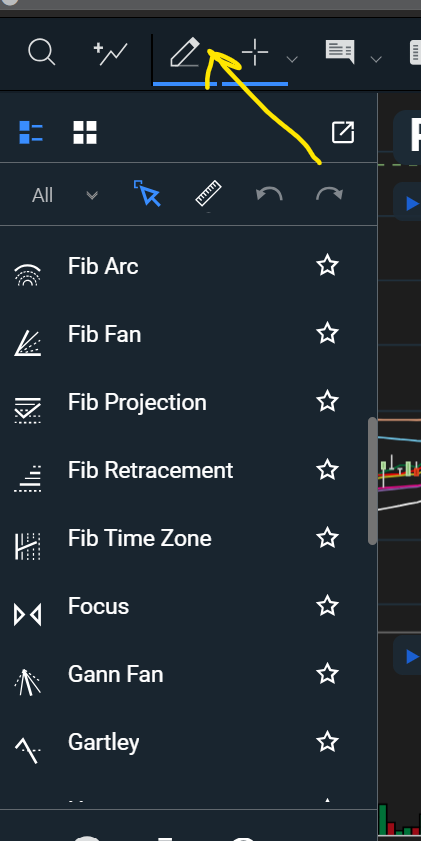Choose Fib Time Zone from list
This screenshot has height=841, width=421.
139,538
